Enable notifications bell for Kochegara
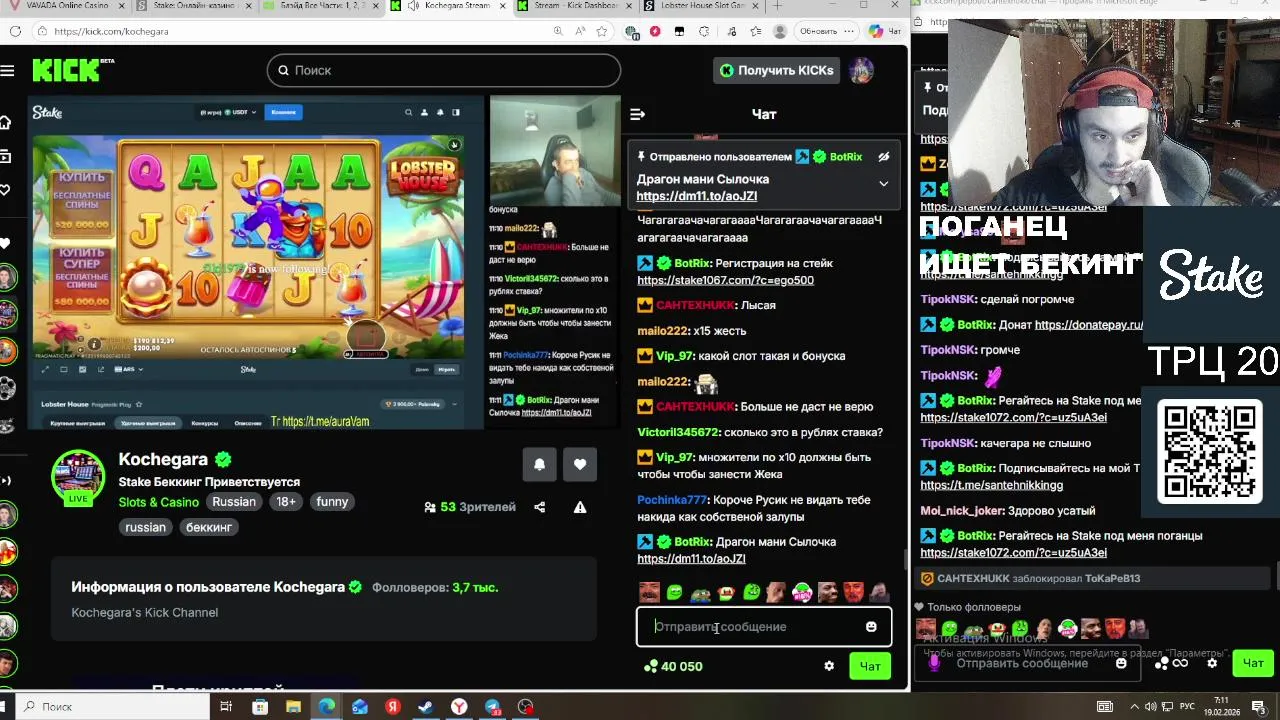 point(539,464)
